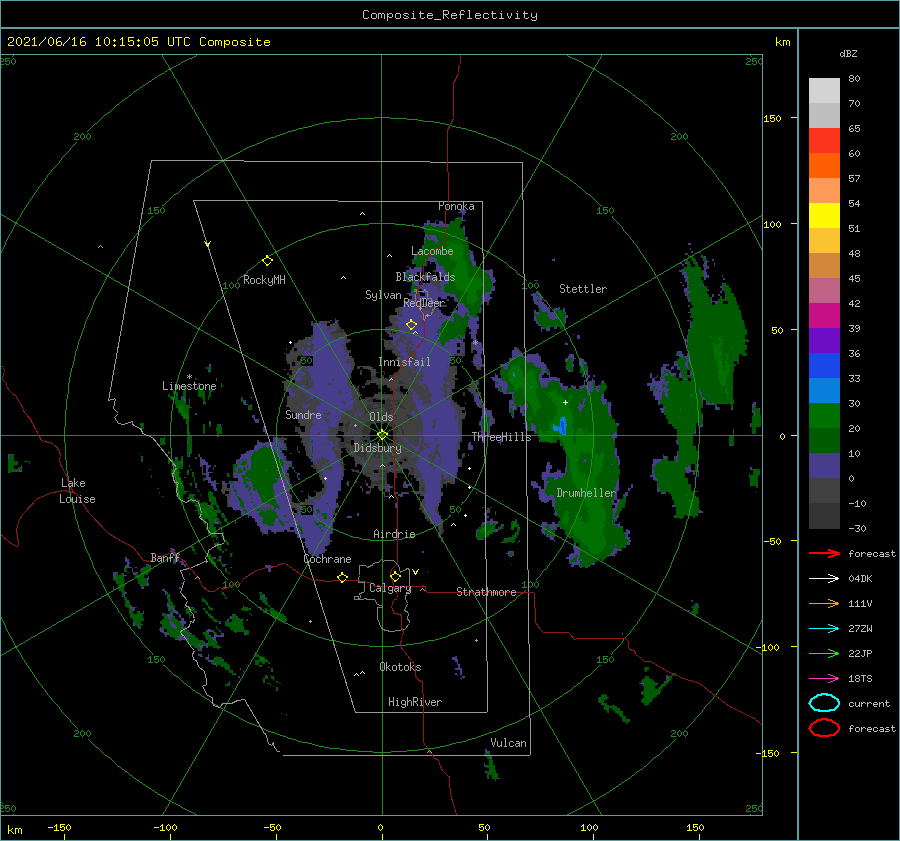Screen dimensions: 900x841
Task: Click the green 22JP arrow icon
Action: coord(824,653)
